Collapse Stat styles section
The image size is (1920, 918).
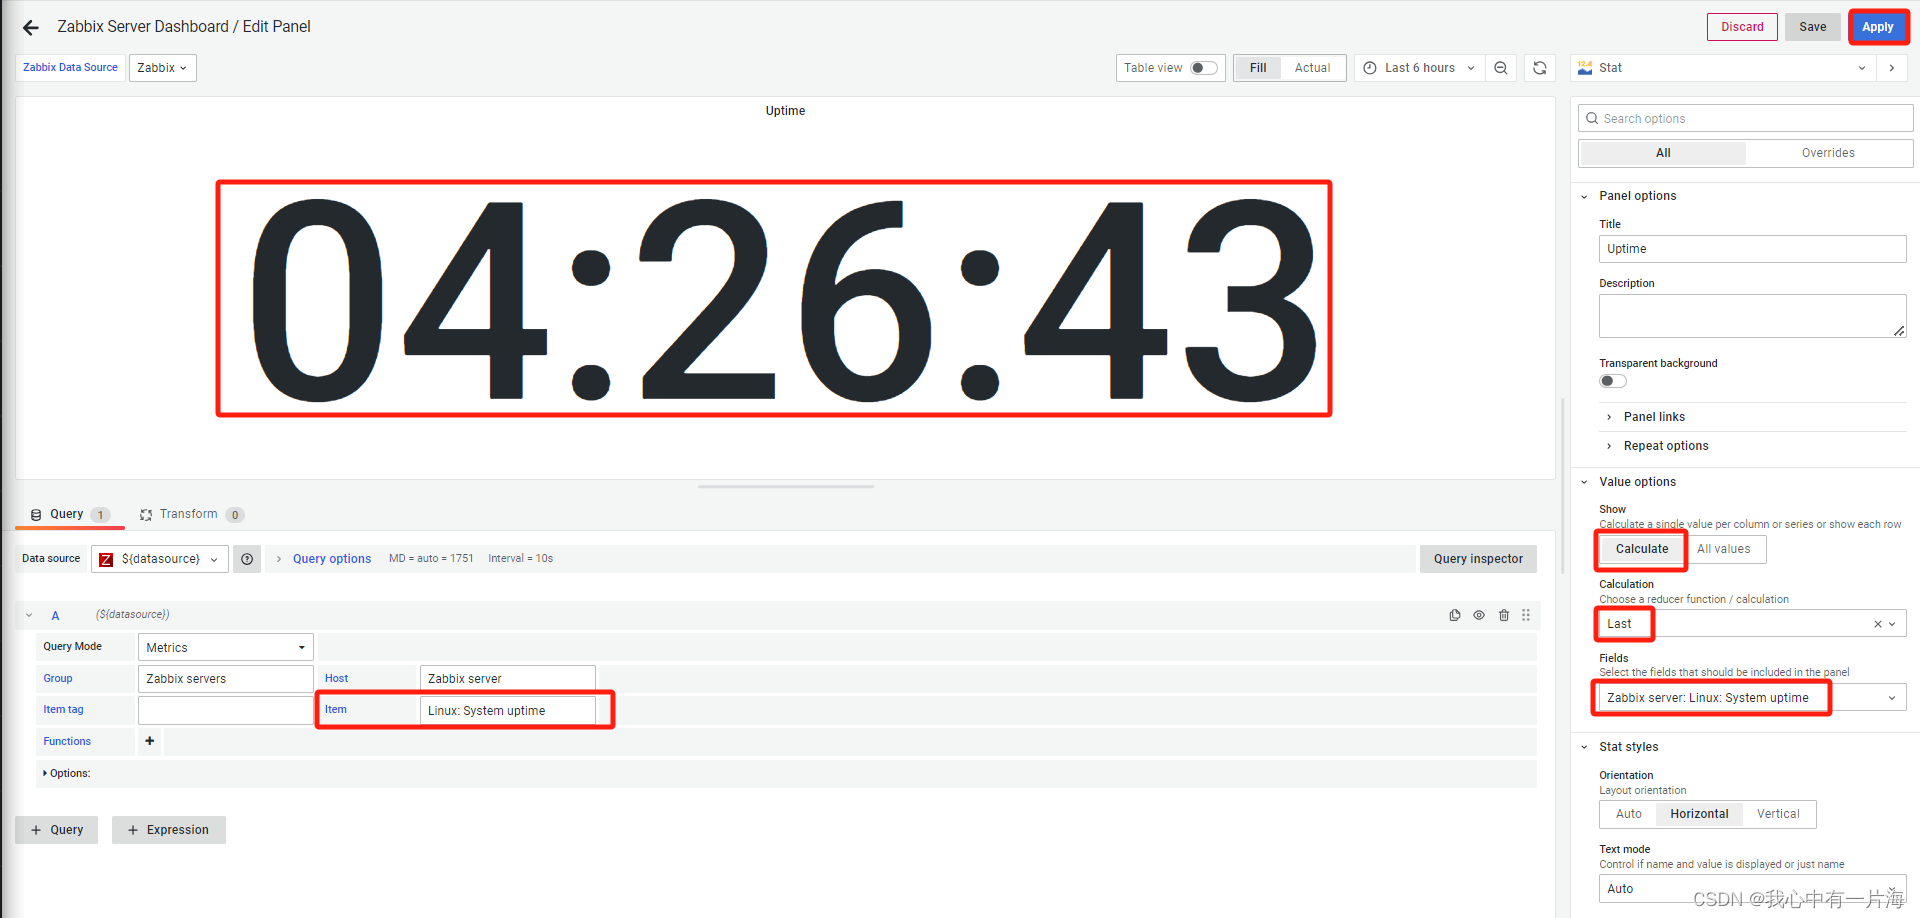tap(1627, 747)
